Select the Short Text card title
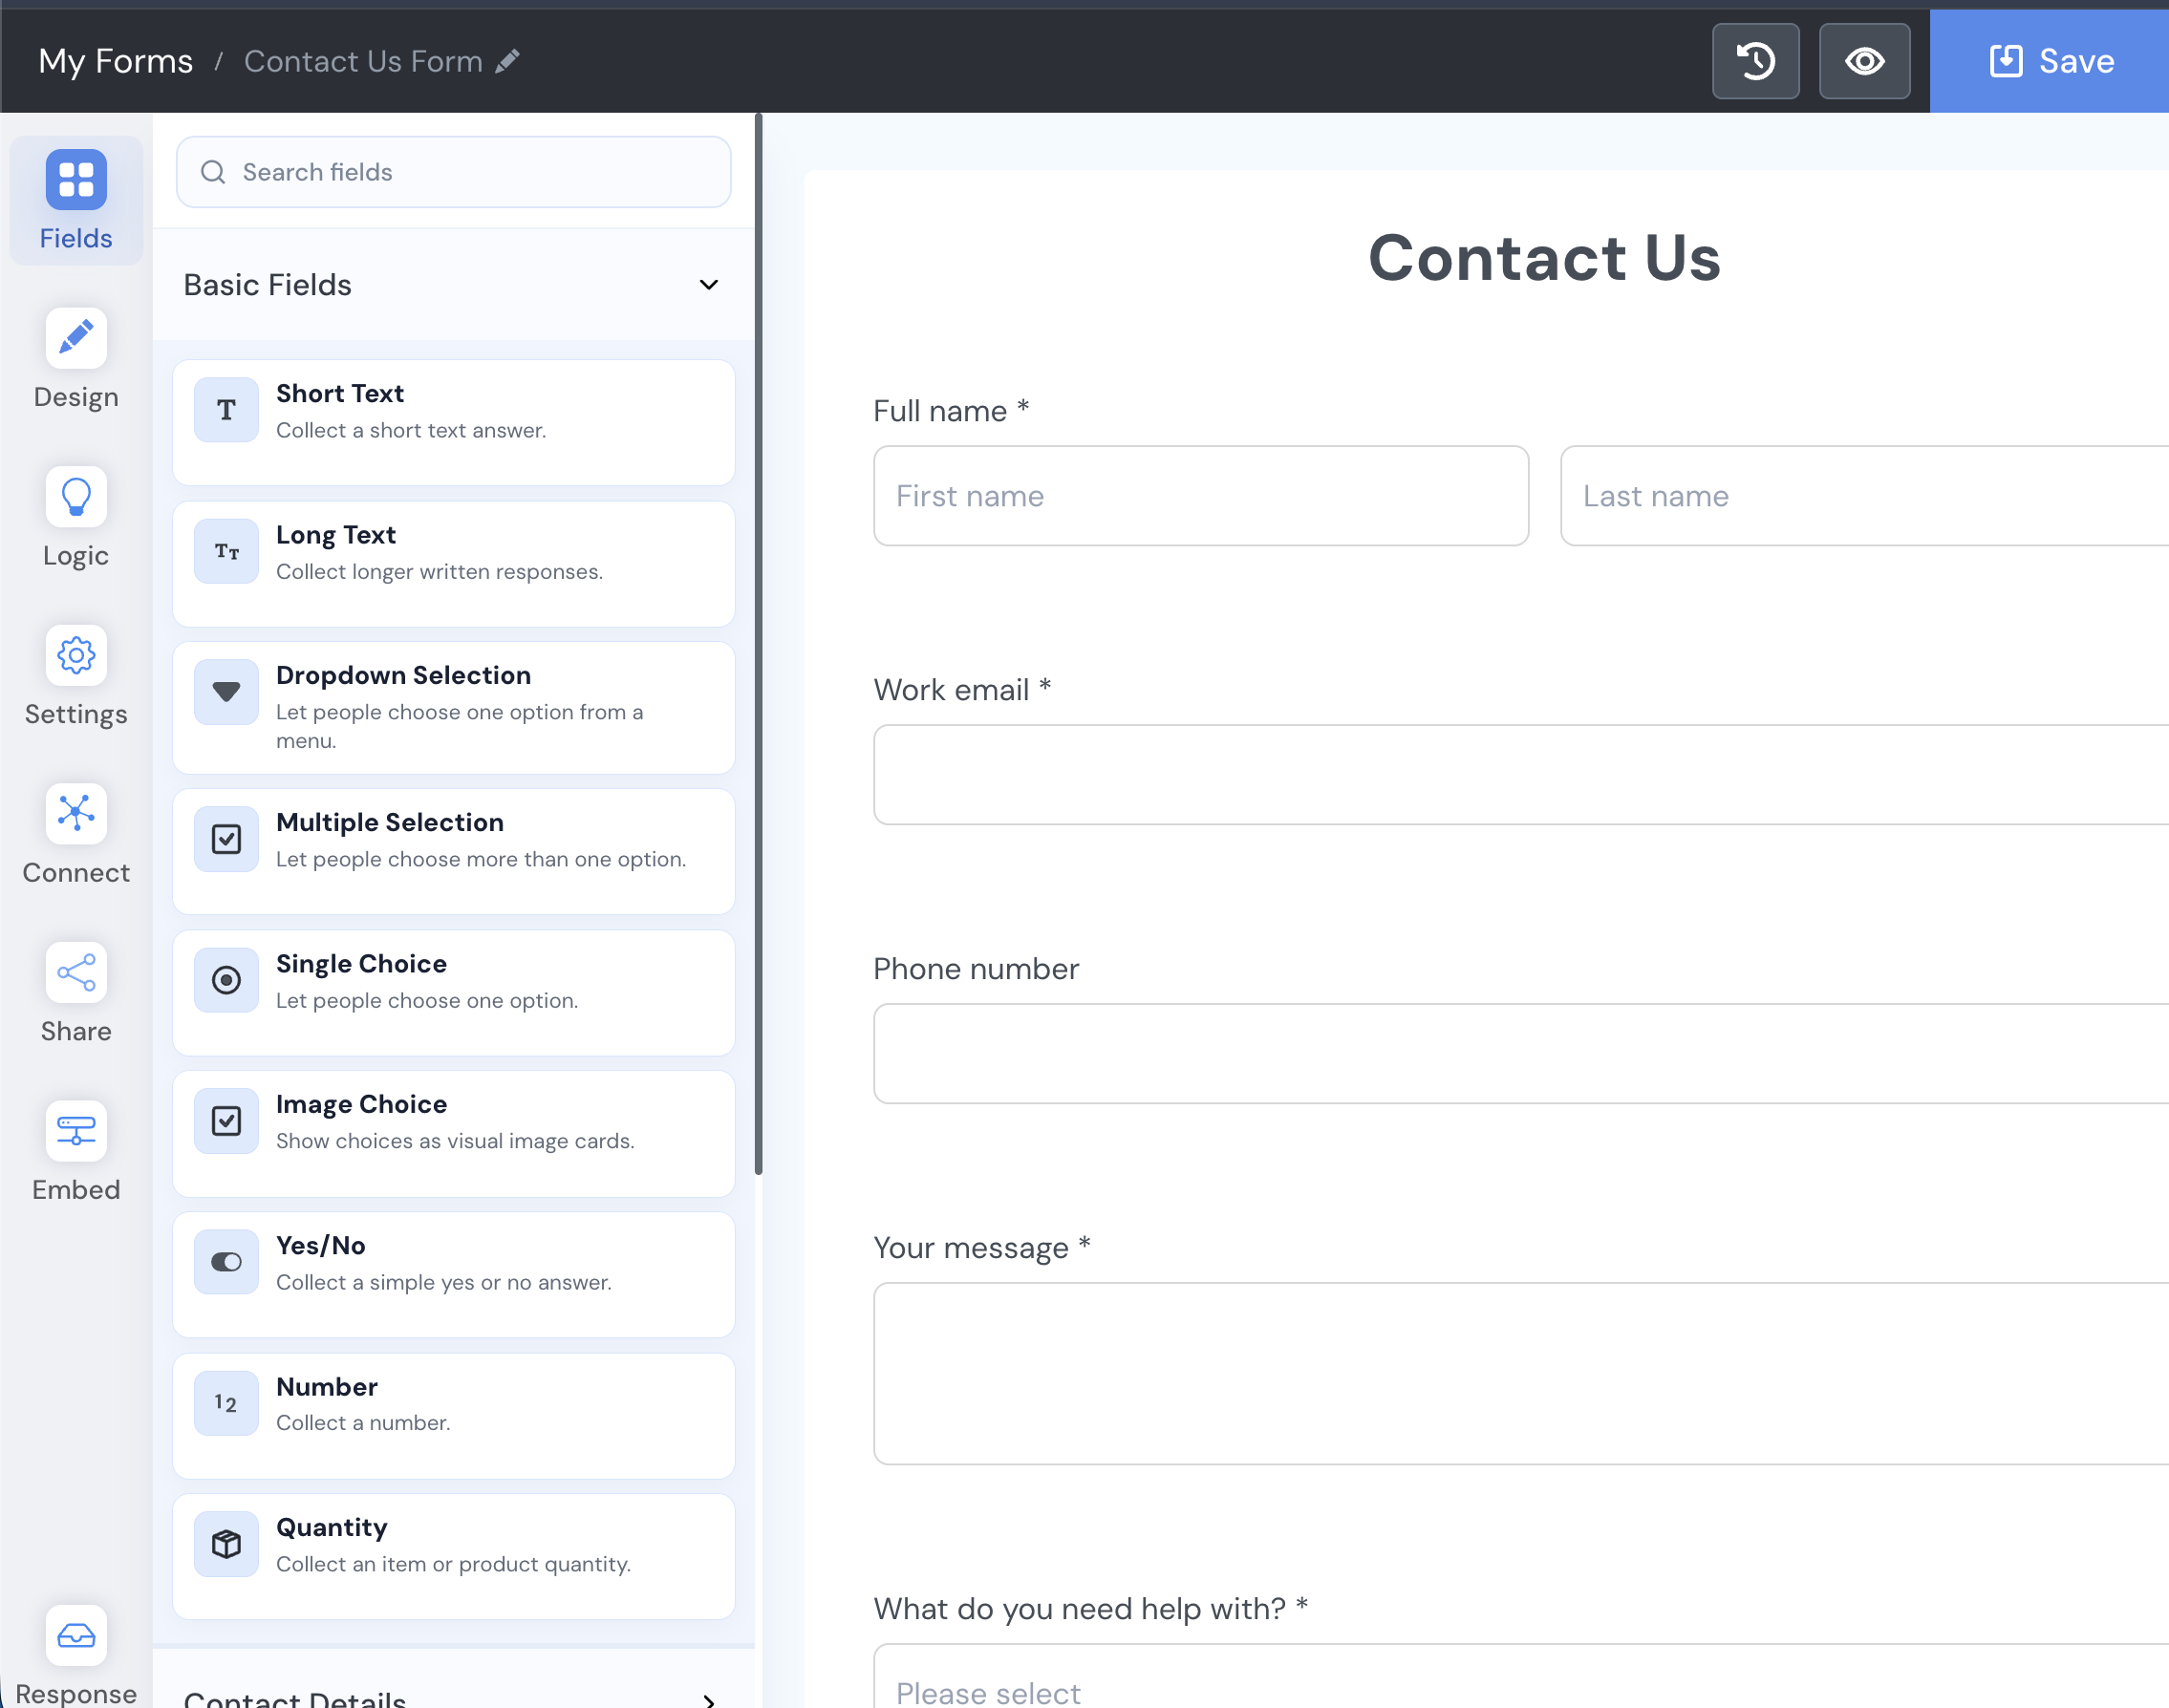The width and height of the screenshot is (2169, 1708). 340,393
